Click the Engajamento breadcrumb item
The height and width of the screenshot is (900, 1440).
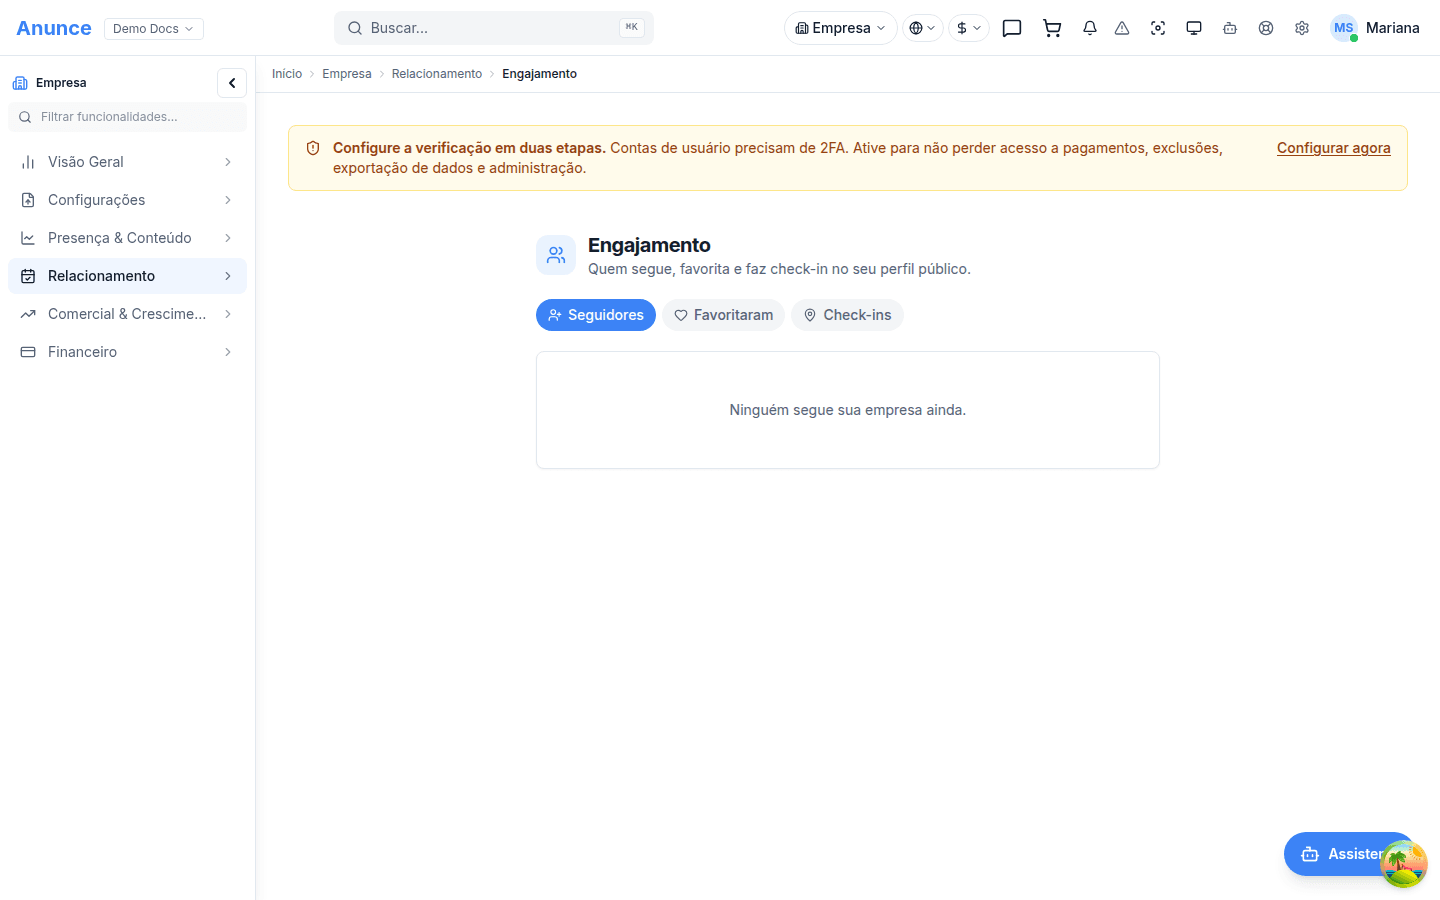point(540,74)
